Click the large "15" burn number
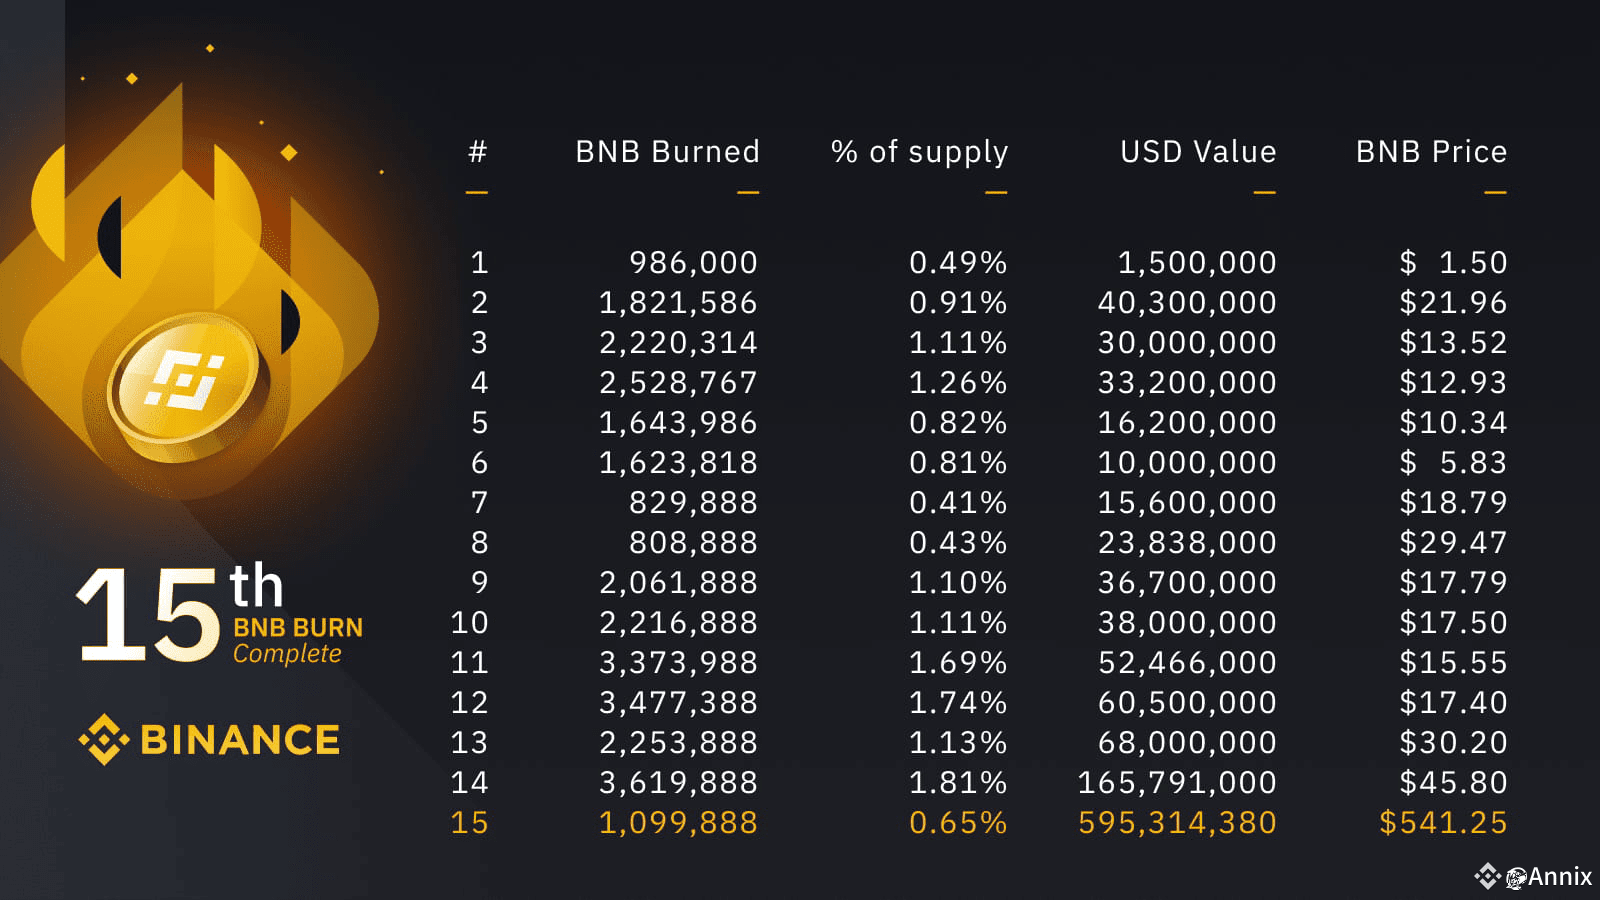Screen dimensions: 1600x900 [x=148, y=614]
